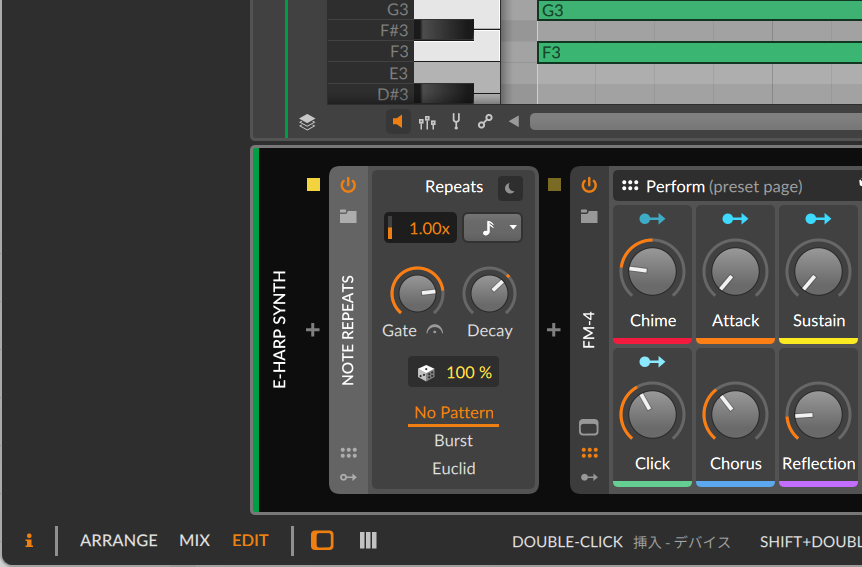Select the No Pattern option
862x567 pixels.
tap(454, 412)
